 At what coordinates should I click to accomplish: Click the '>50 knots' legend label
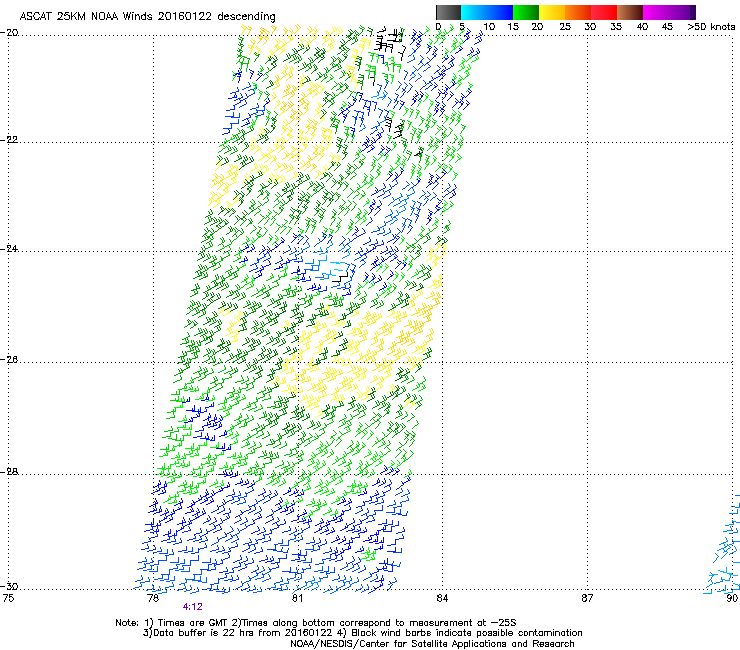click(711, 27)
